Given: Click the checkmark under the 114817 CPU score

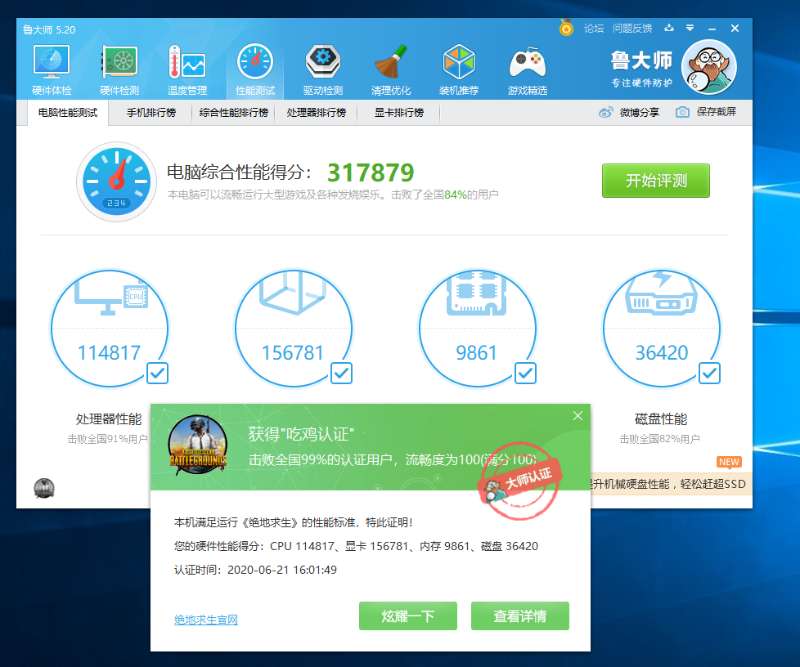Looking at the screenshot, I should pyautogui.click(x=156, y=374).
